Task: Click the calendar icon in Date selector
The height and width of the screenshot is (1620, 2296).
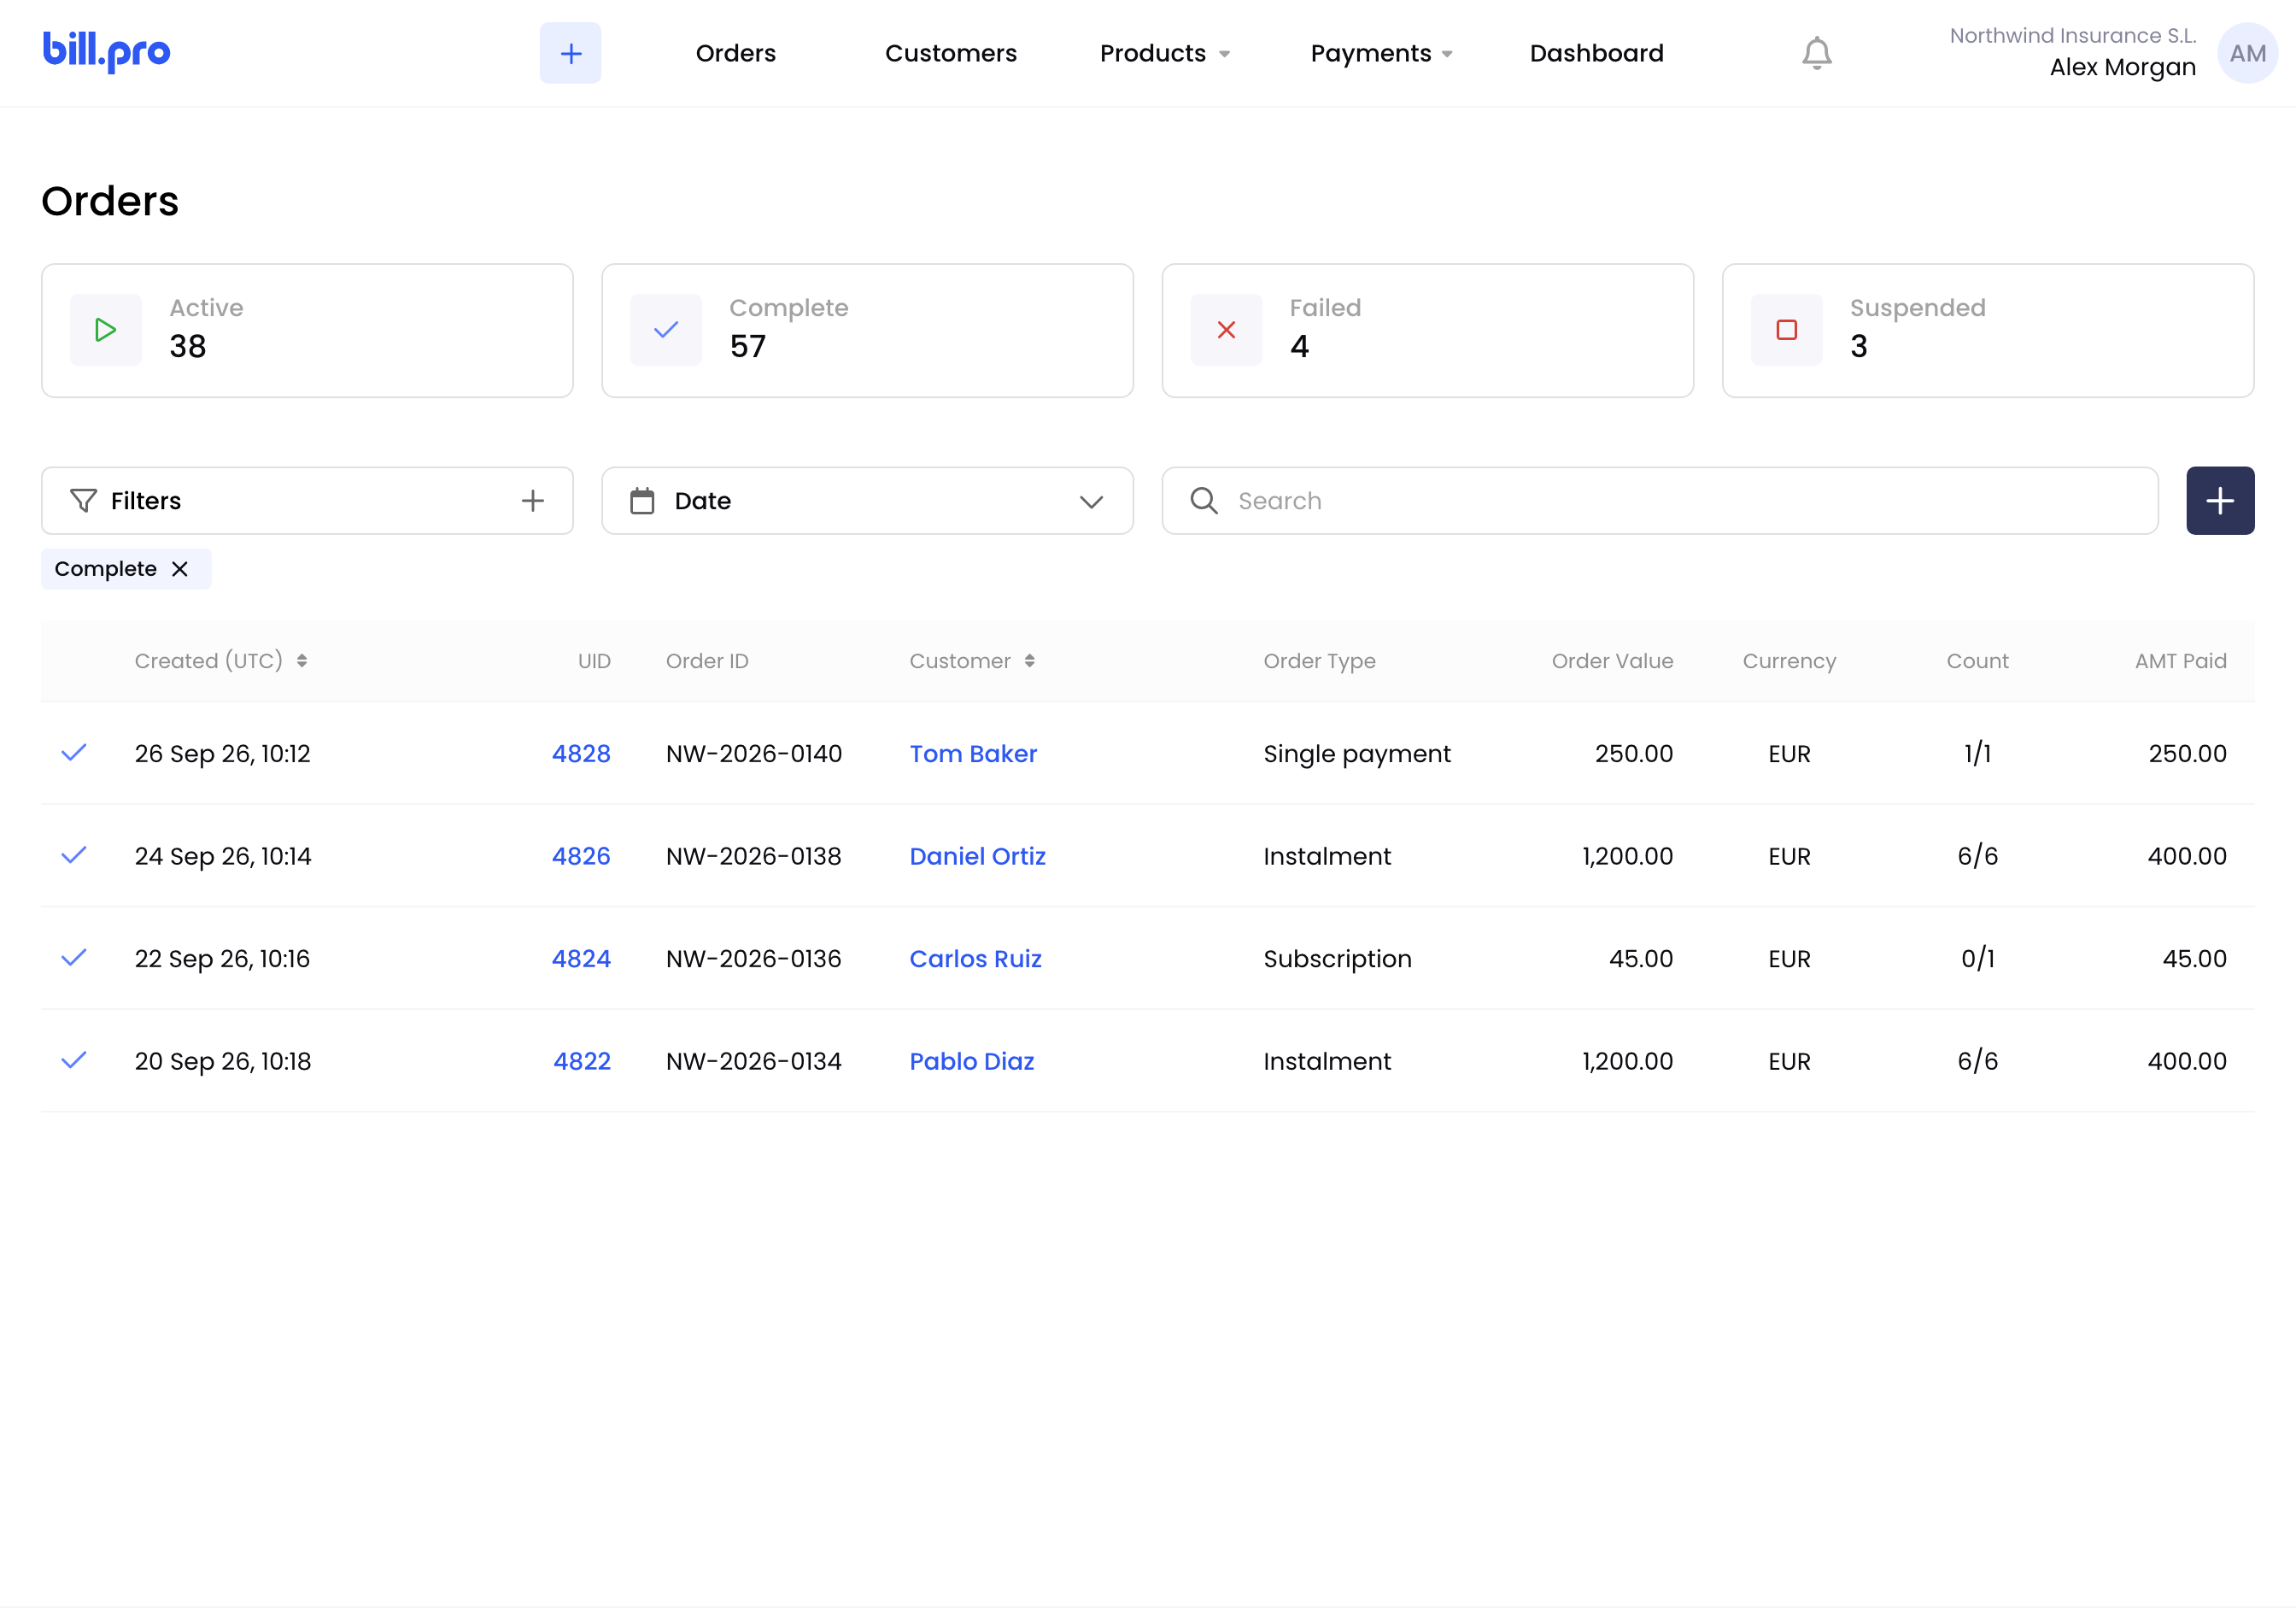Action: click(642, 500)
